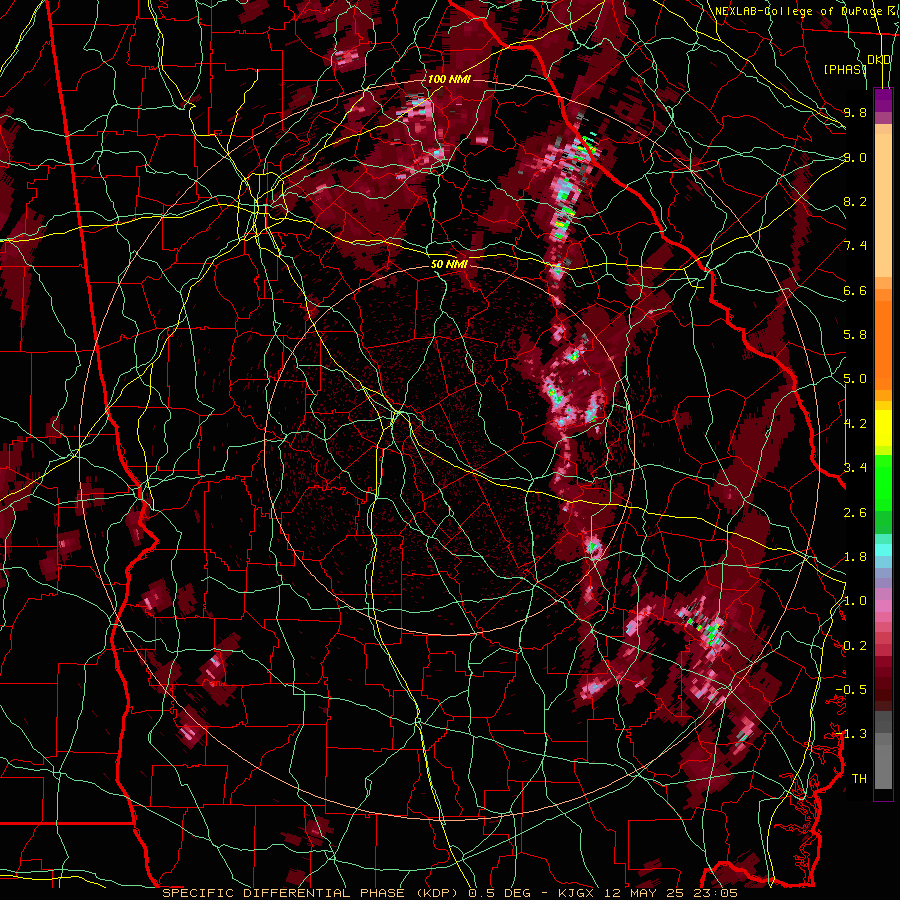
Task: Pick the gray bottom segment of color bar
Action: click(x=883, y=766)
